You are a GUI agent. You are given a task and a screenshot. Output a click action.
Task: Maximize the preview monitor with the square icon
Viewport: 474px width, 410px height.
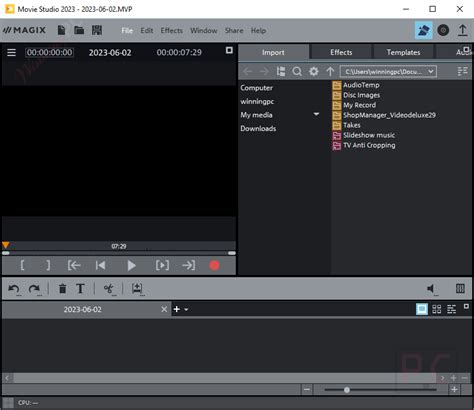click(x=229, y=50)
